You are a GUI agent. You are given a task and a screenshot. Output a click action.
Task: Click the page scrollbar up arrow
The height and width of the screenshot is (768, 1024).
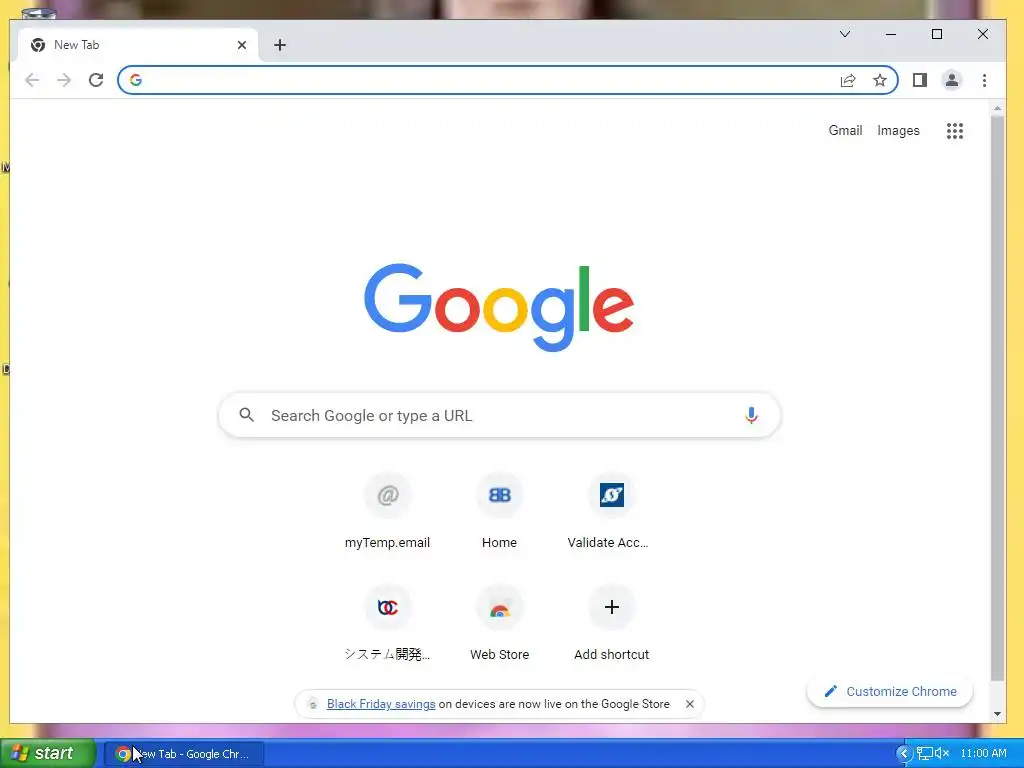point(997,108)
